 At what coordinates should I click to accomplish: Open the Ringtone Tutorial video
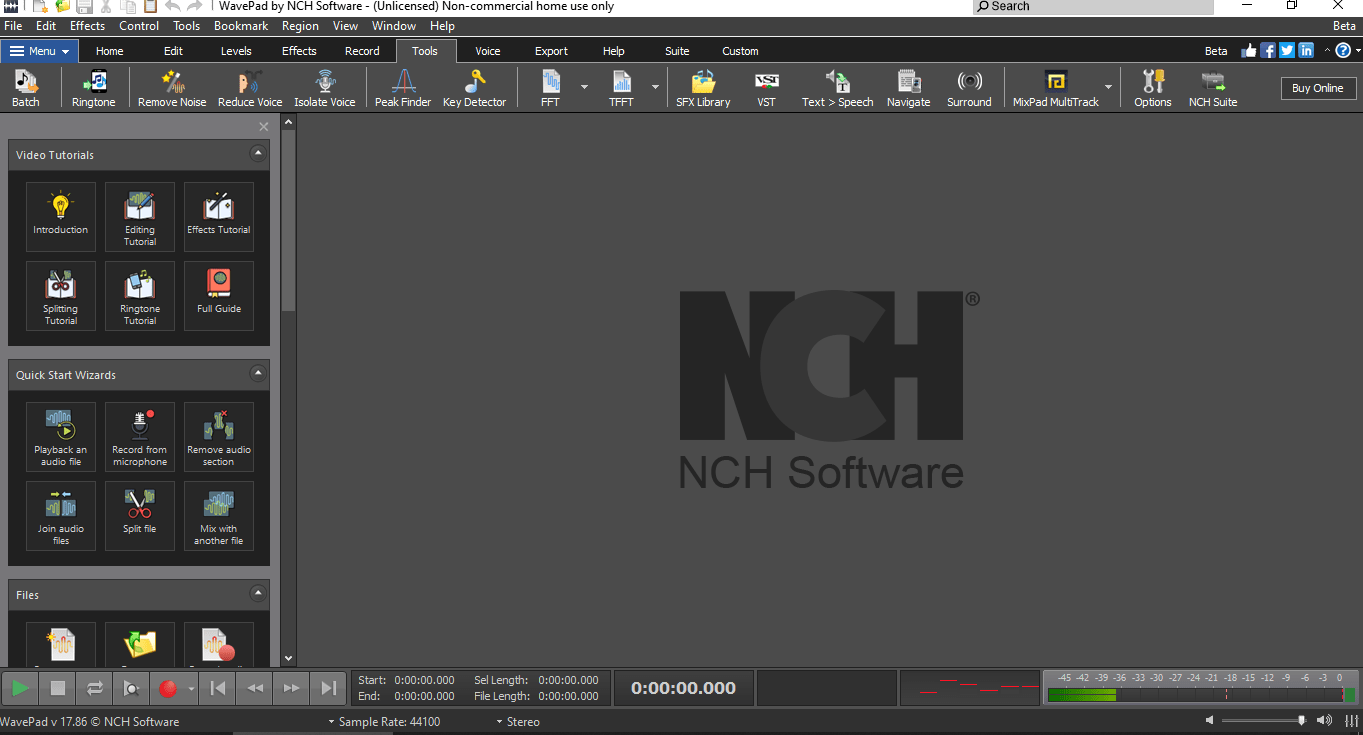[x=140, y=295]
